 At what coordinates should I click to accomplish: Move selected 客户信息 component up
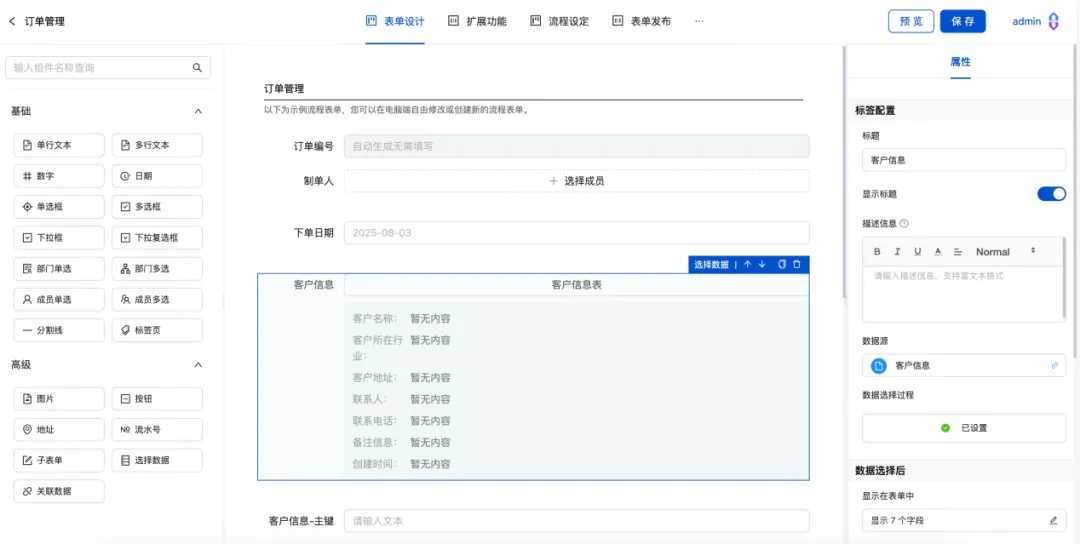[747, 264]
